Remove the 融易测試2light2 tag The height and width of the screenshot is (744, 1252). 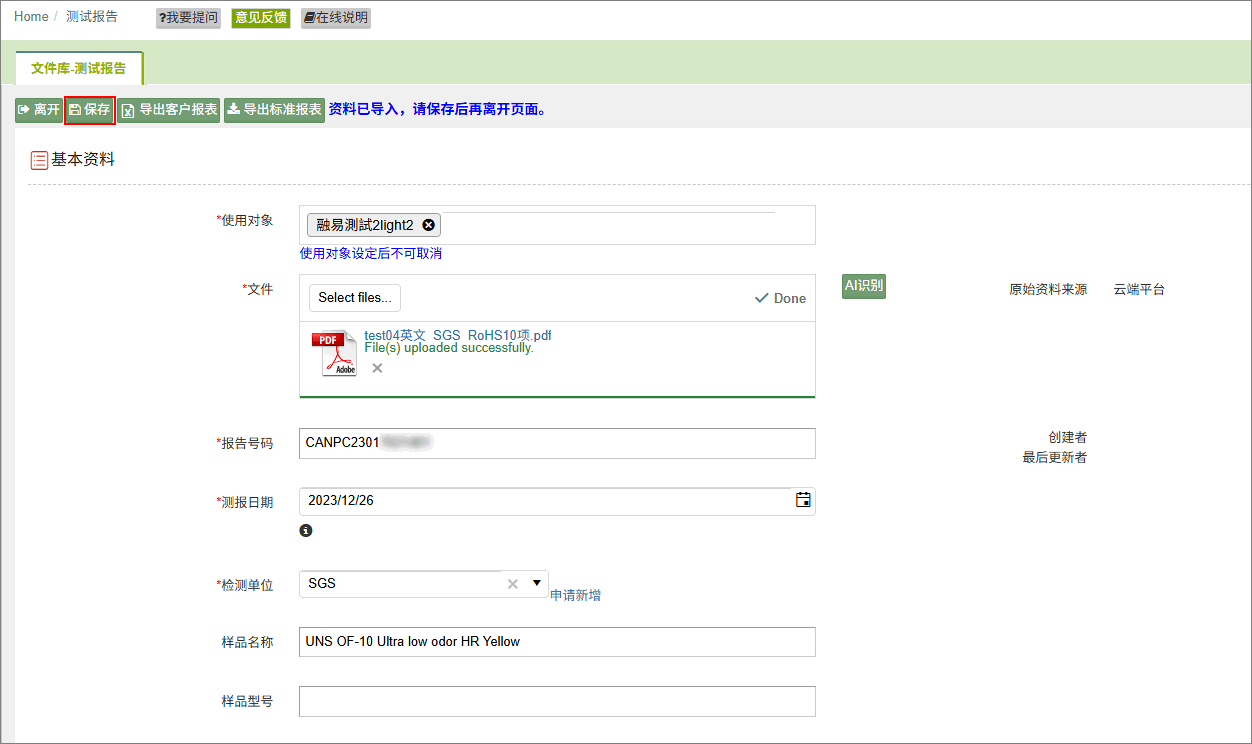pos(429,225)
